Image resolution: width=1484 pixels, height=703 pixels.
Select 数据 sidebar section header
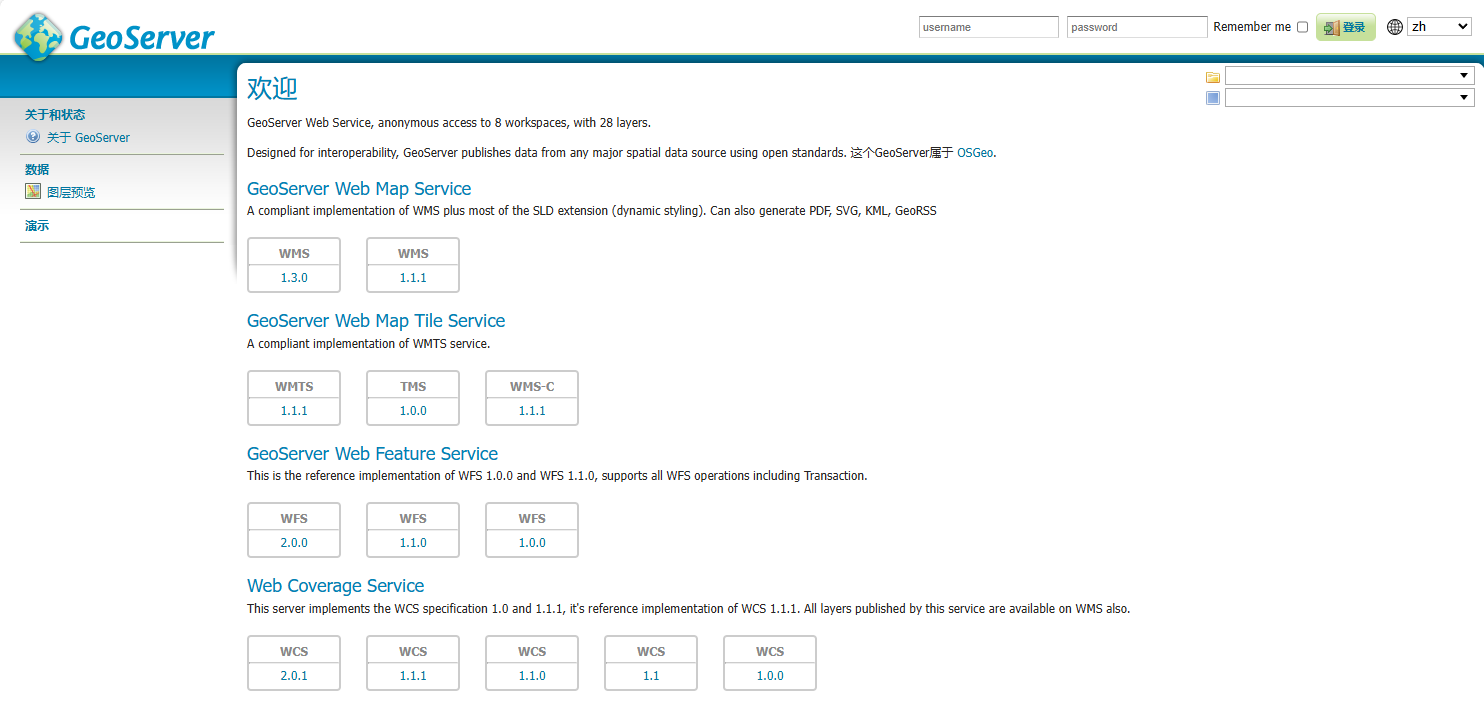click(37, 170)
